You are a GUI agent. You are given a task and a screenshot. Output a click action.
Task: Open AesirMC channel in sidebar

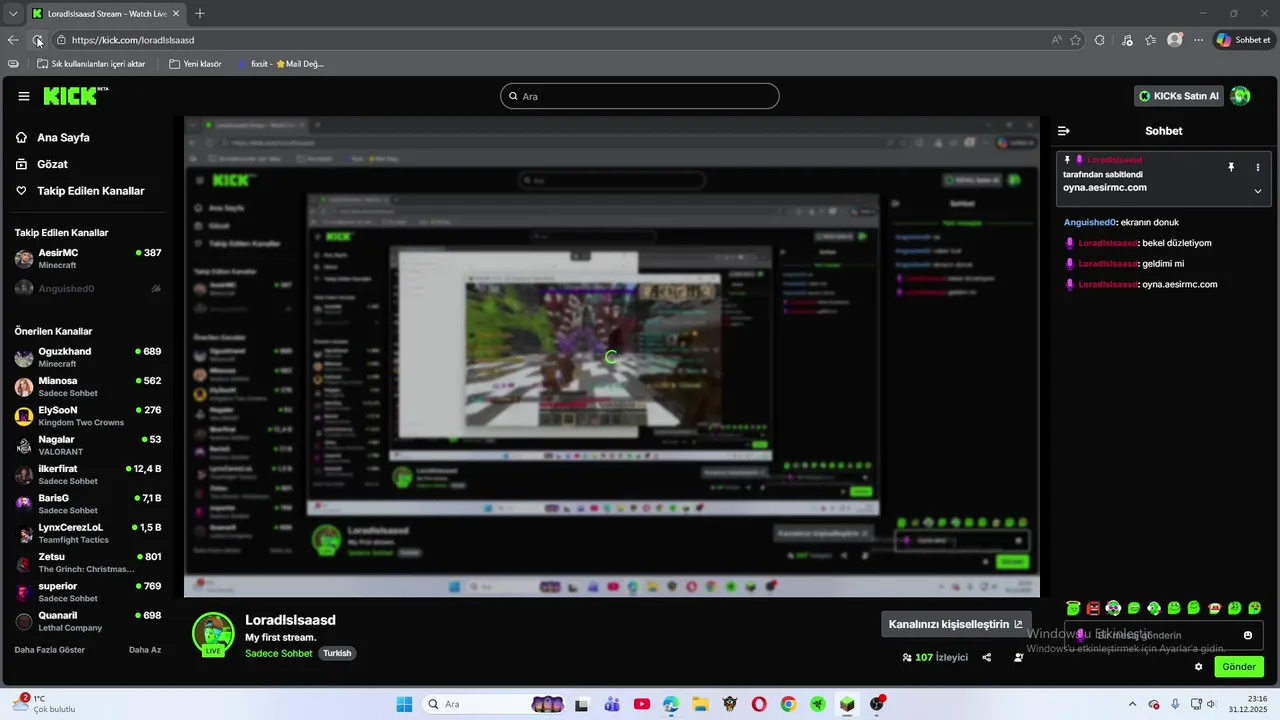click(x=88, y=259)
